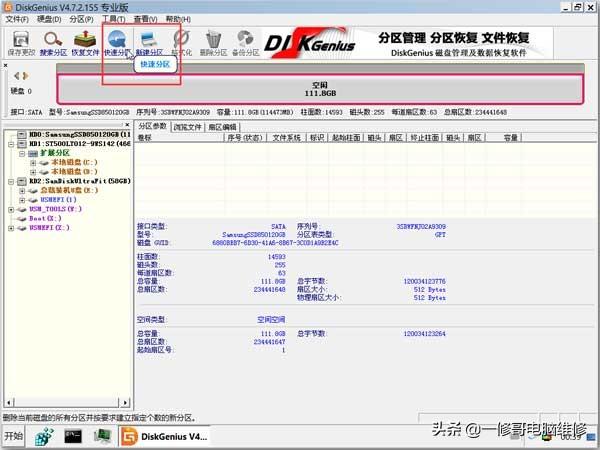Viewport: 600px width, 450px height.
Task: Click the 起始柱面 column header
Action: (x=346, y=137)
